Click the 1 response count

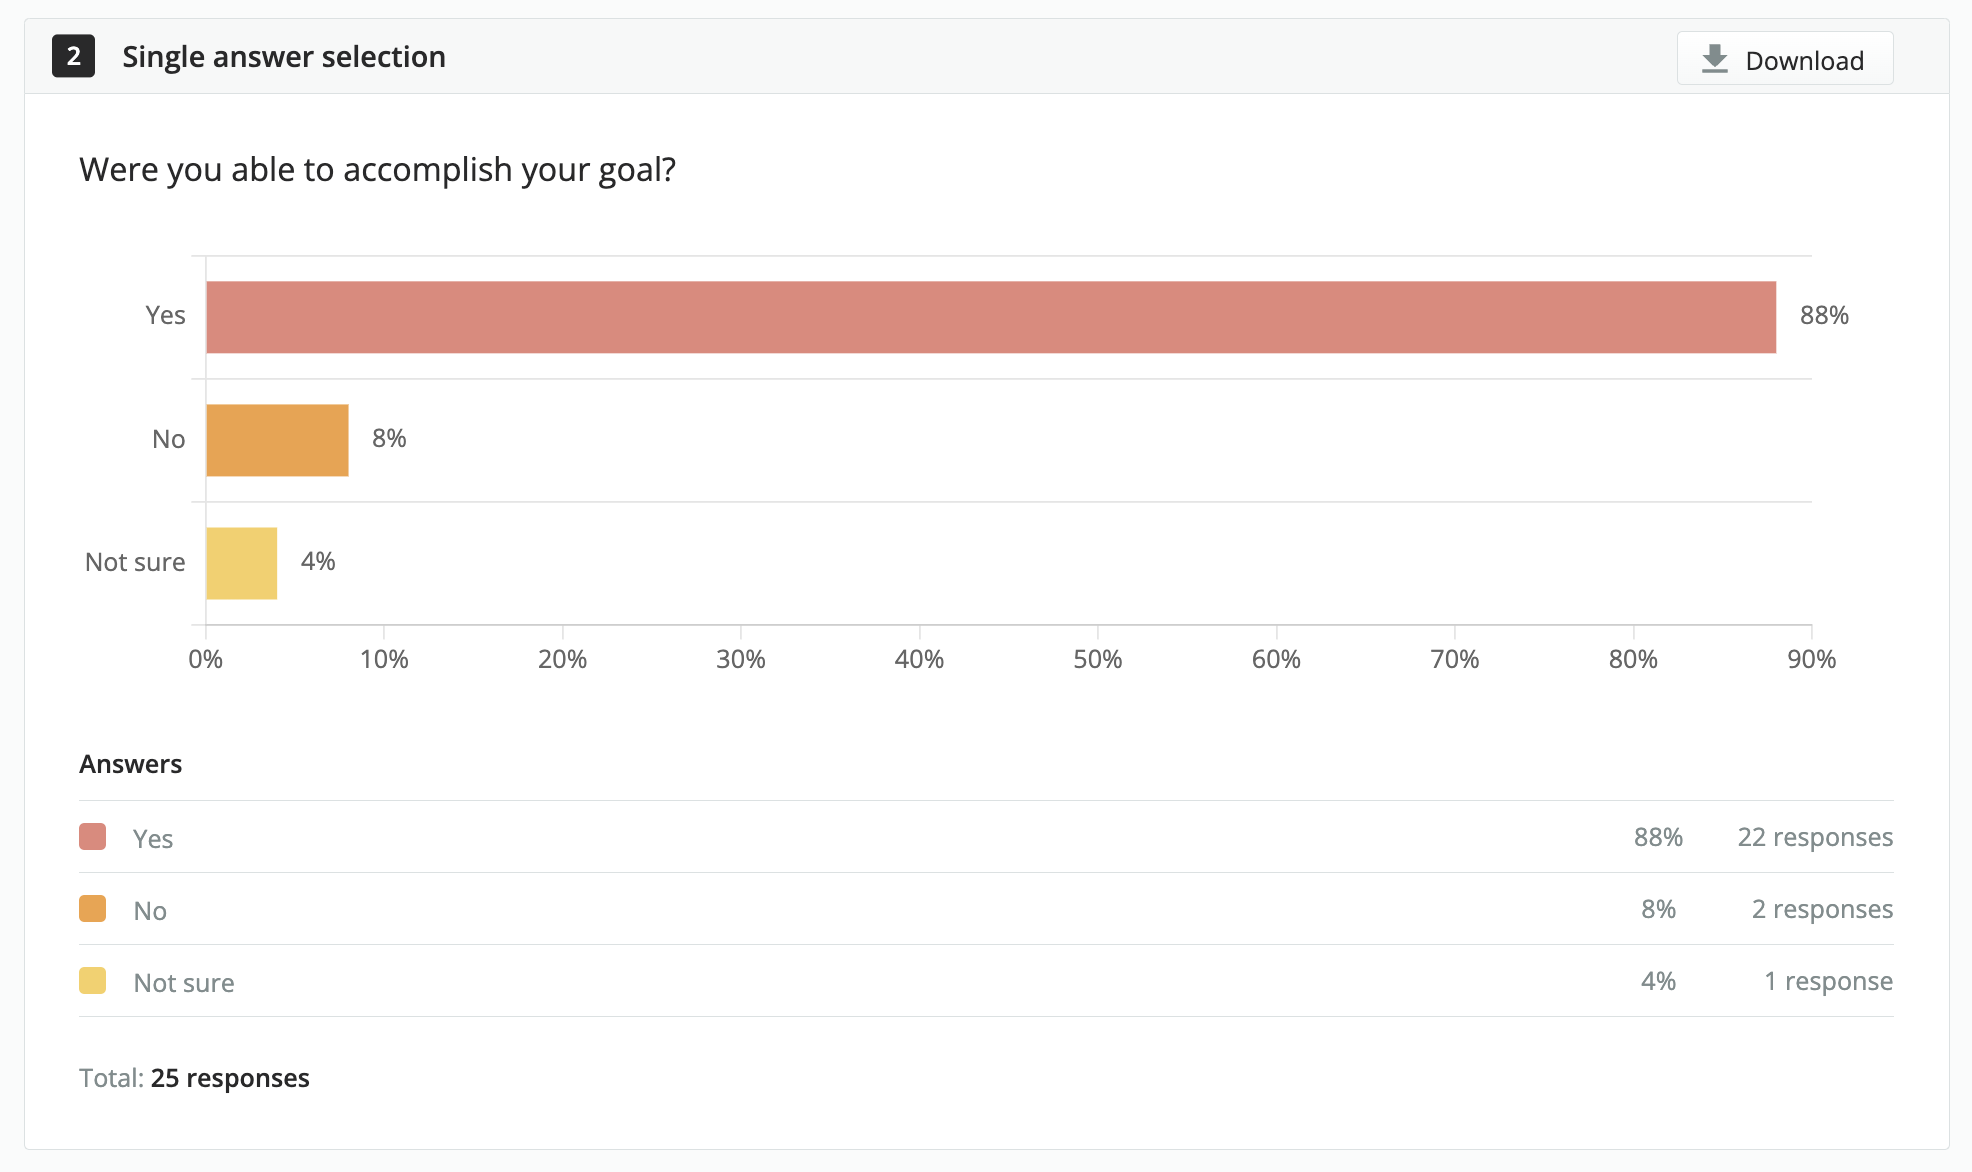pos(1828,981)
